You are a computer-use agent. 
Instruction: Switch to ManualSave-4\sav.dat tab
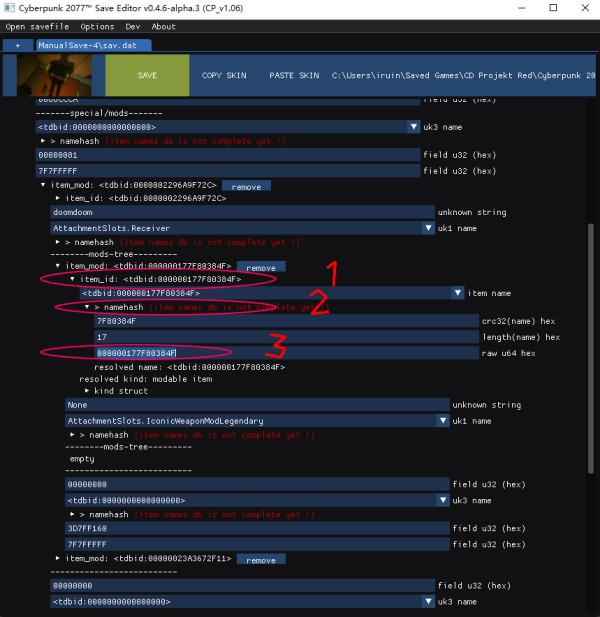94,46
